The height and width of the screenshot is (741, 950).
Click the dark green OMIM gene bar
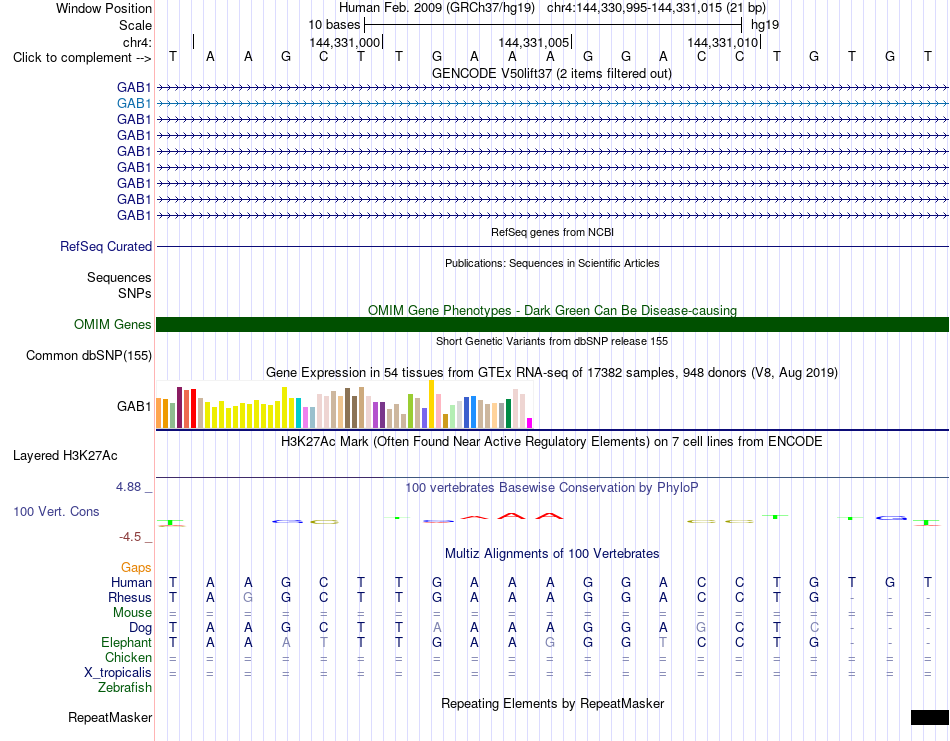(552, 324)
